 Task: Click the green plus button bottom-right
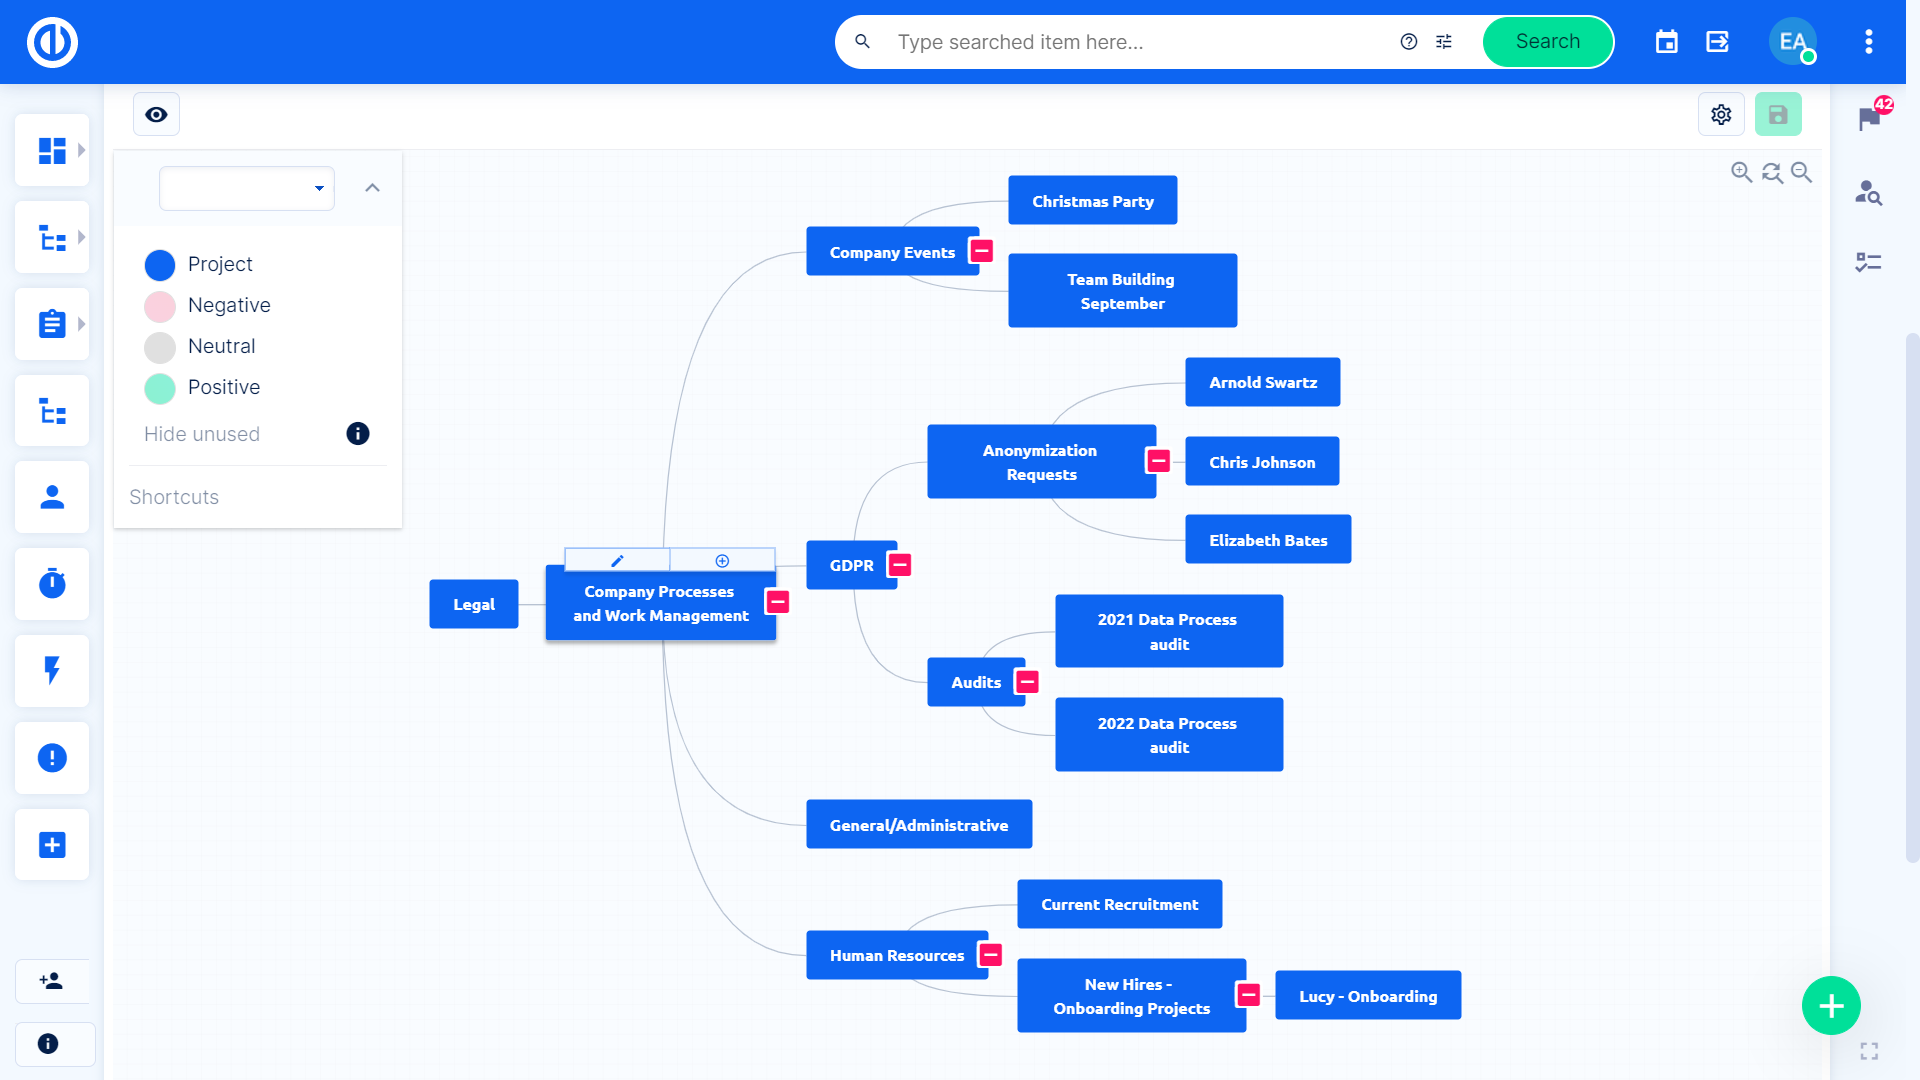point(1832,1005)
